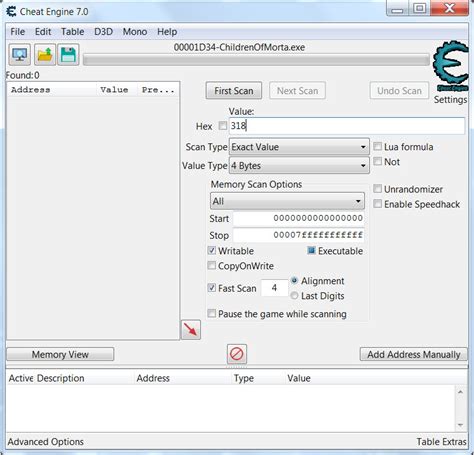Click the red arrow add-to-address-list icon

tap(191, 330)
